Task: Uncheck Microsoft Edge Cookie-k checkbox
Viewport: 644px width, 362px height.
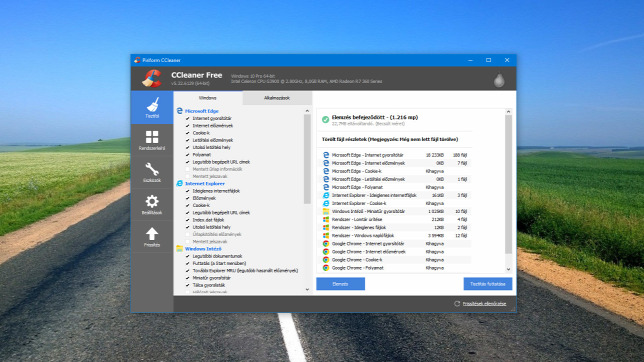Action: pyautogui.click(x=188, y=133)
